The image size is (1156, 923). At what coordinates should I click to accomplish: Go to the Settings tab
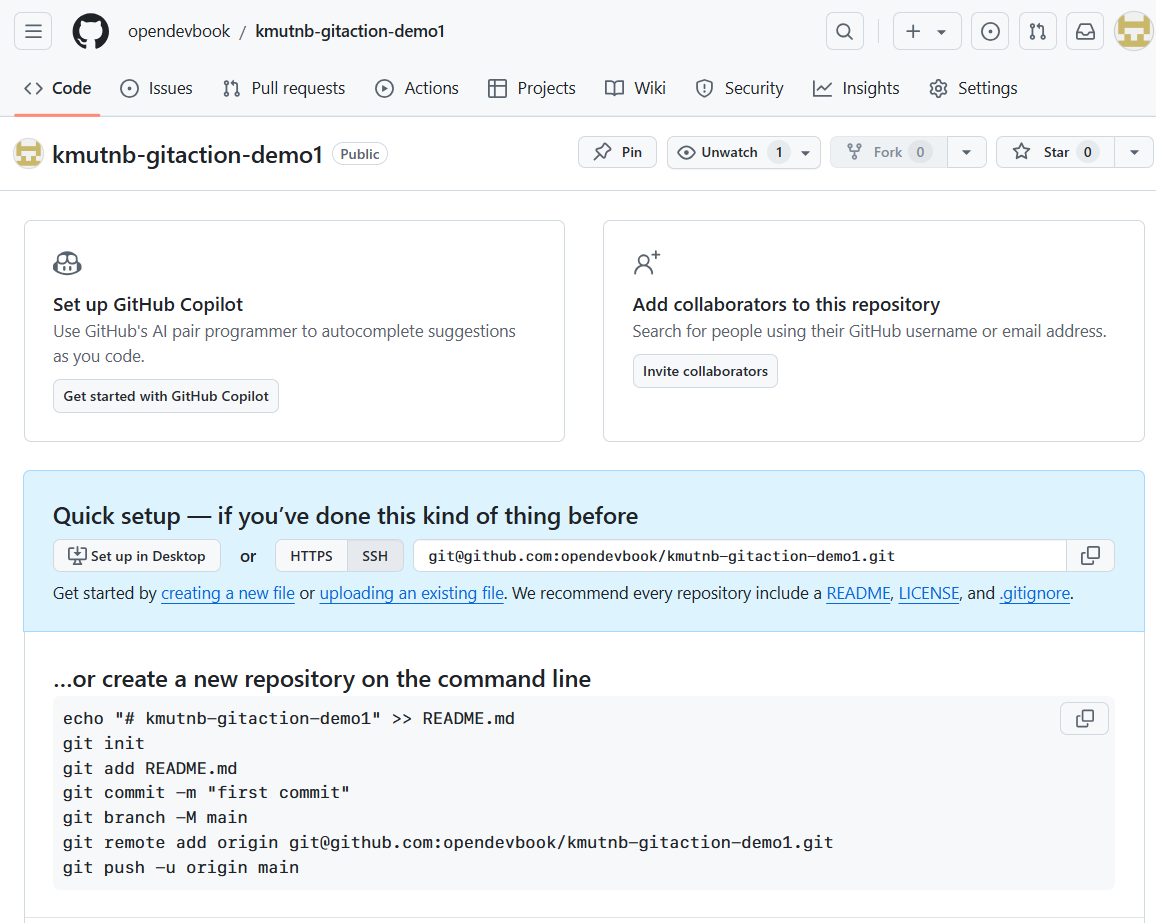pyautogui.click(x=973, y=88)
